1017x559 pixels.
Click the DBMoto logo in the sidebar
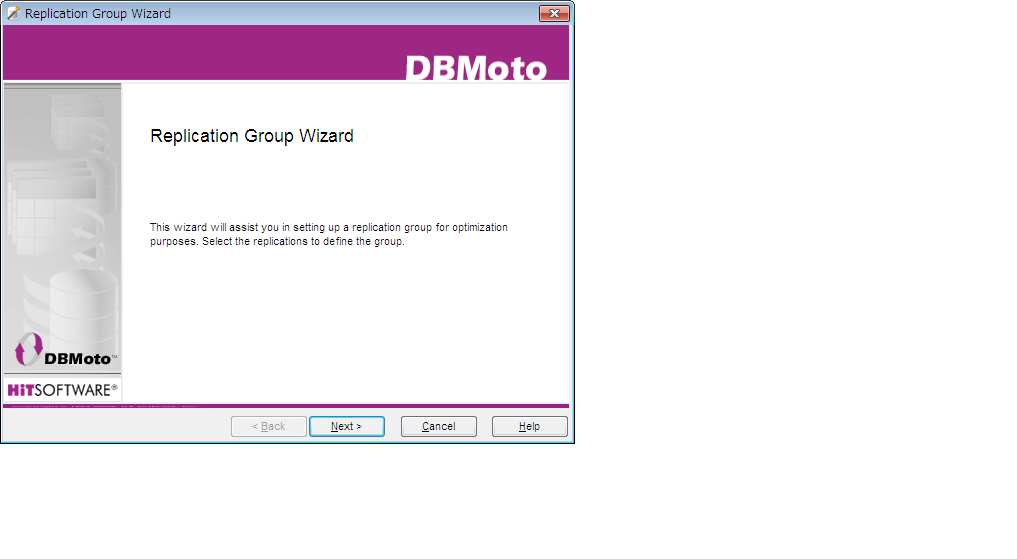point(64,350)
